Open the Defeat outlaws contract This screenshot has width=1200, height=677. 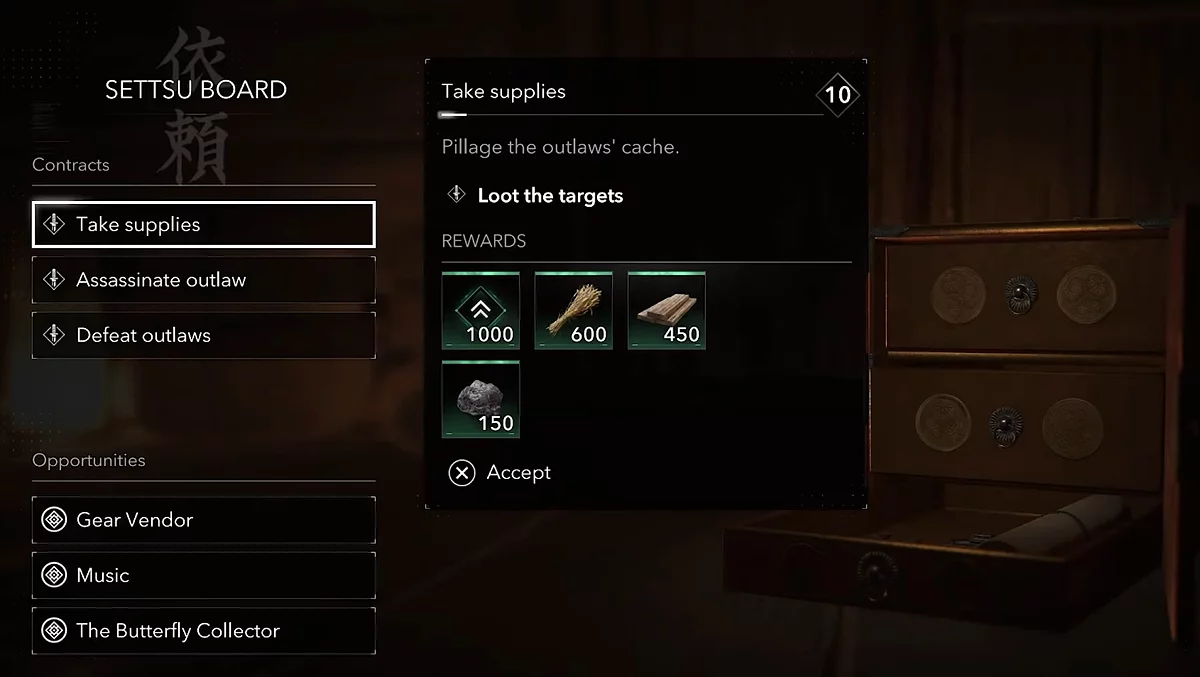[204, 335]
